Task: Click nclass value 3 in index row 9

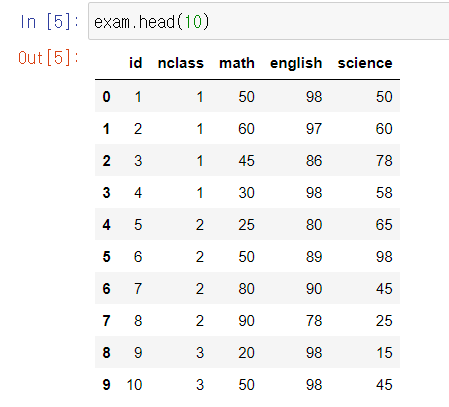Action: tap(200, 385)
